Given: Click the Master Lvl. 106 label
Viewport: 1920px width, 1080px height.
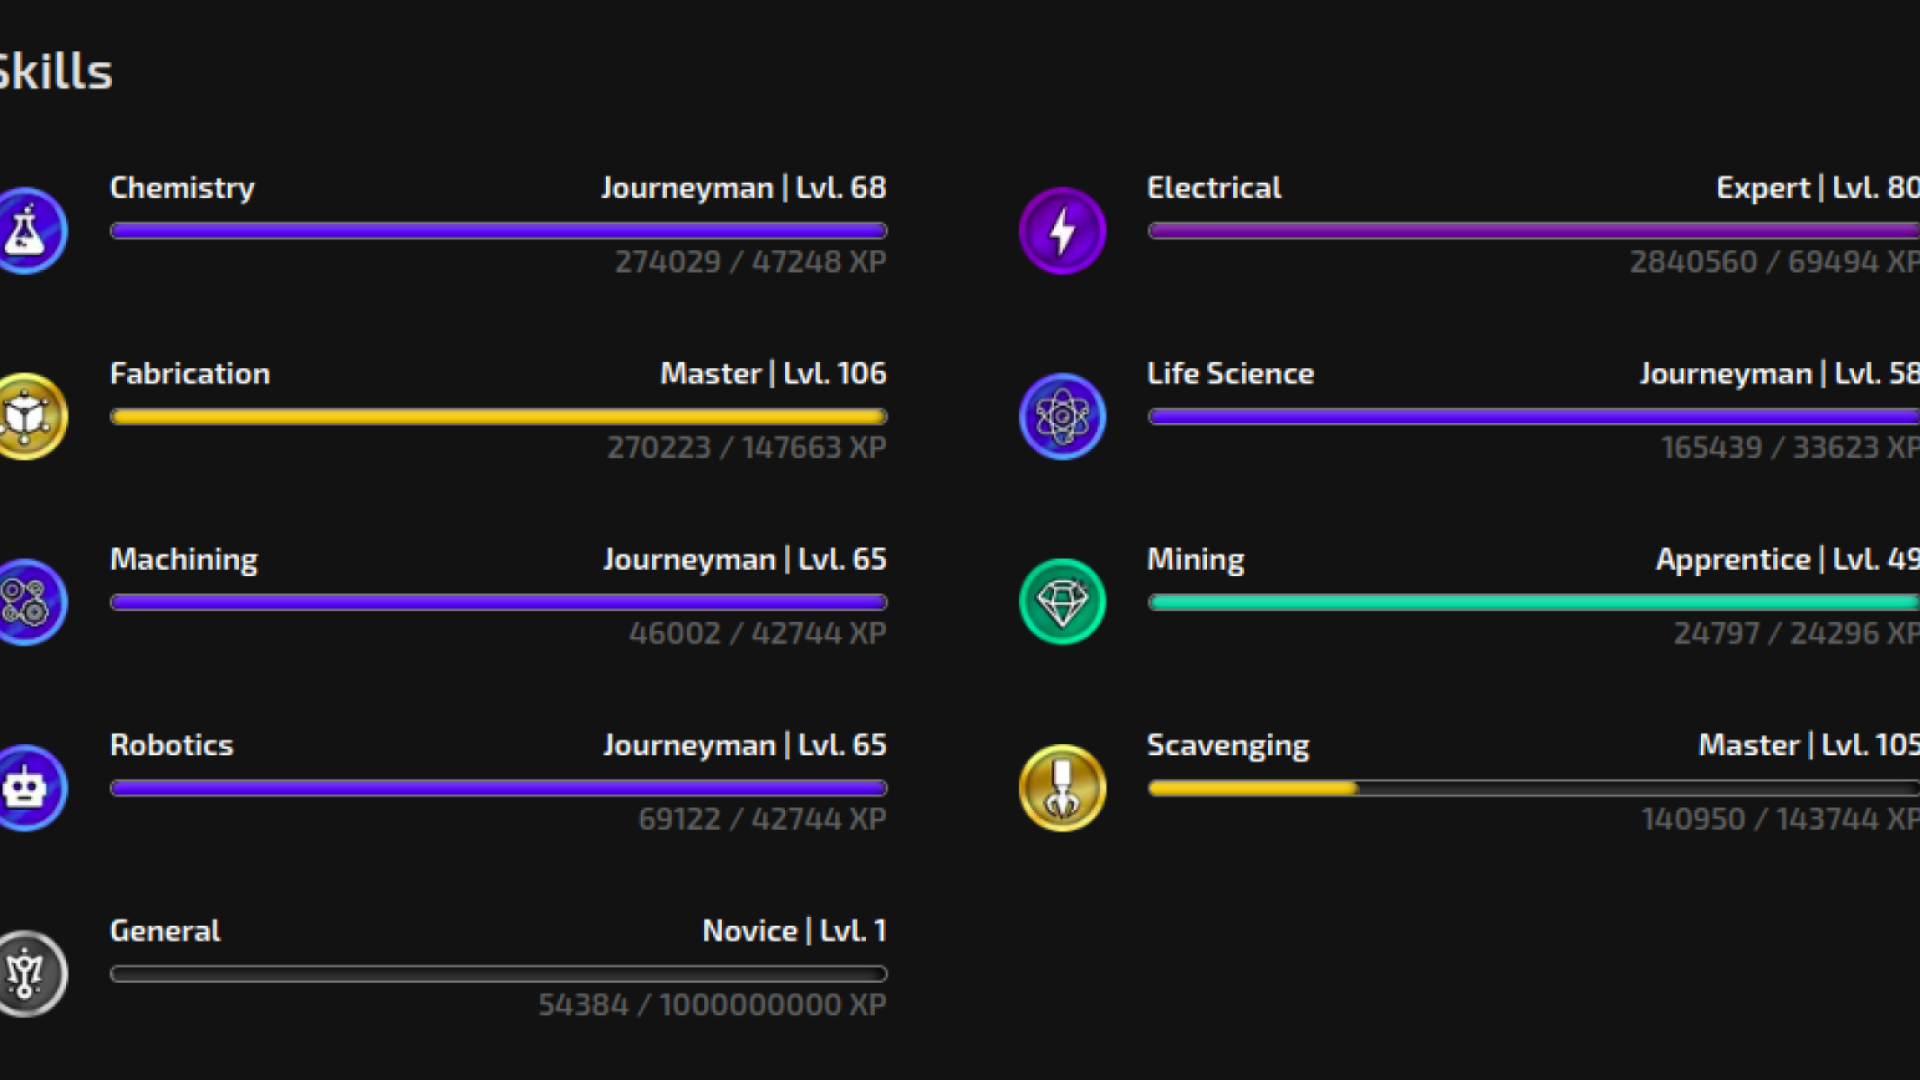Looking at the screenshot, I should [x=772, y=374].
